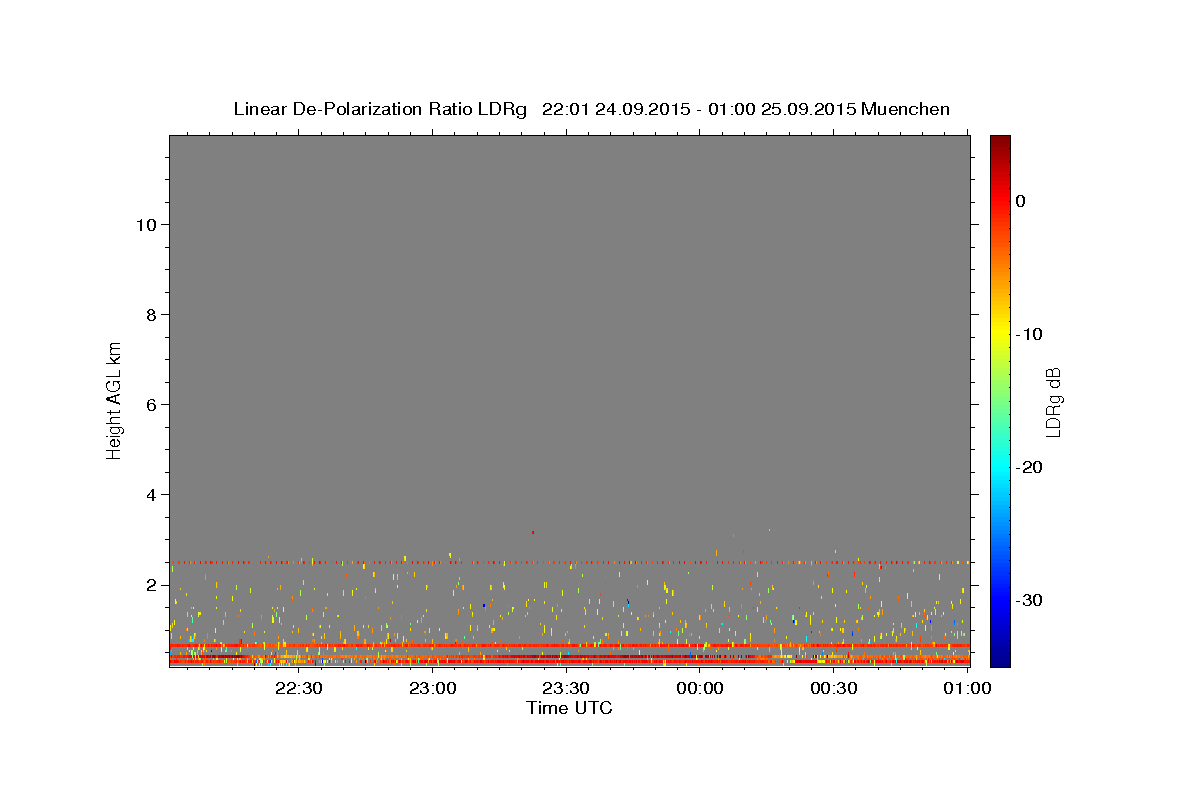Click the dotted red line near 2.5 km
The height and width of the screenshot is (800, 1200).
coord(569,562)
